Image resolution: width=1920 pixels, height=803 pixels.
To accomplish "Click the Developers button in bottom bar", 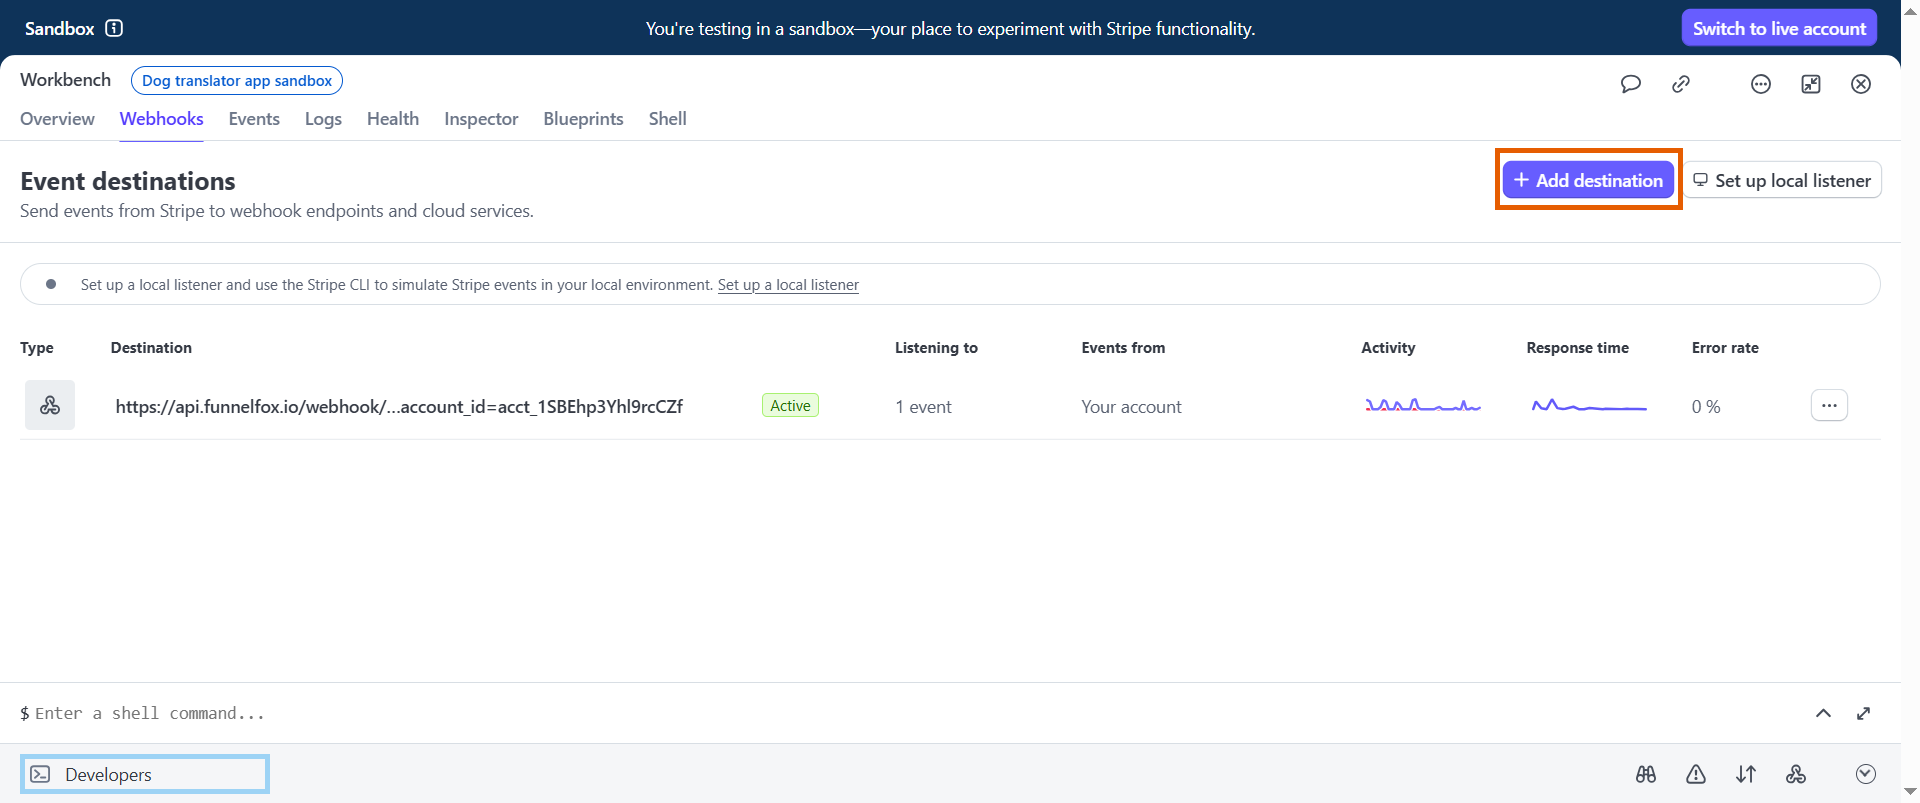I will [x=145, y=774].
